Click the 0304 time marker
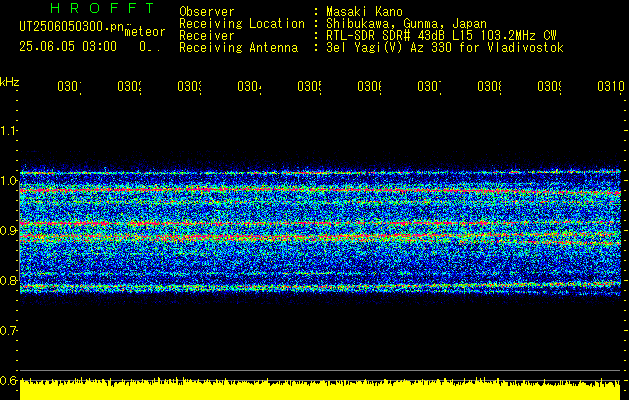Viewport: 629px width, 400px height. click(250, 86)
